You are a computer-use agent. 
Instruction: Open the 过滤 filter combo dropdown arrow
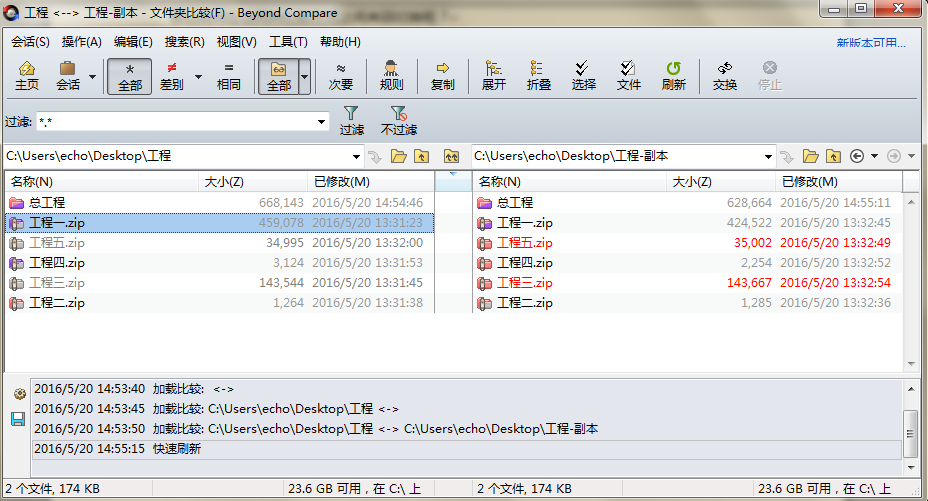[x=321, y=122]
